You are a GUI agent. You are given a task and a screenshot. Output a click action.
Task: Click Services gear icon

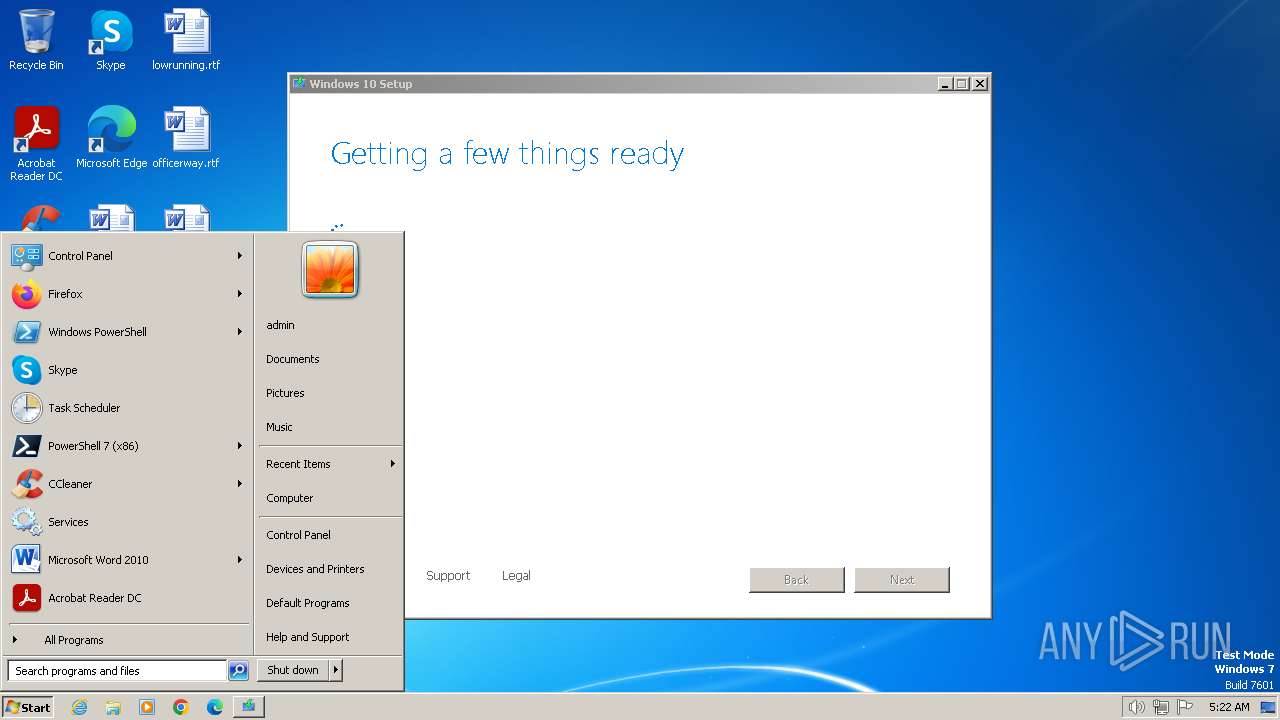(x=26, y=522)
